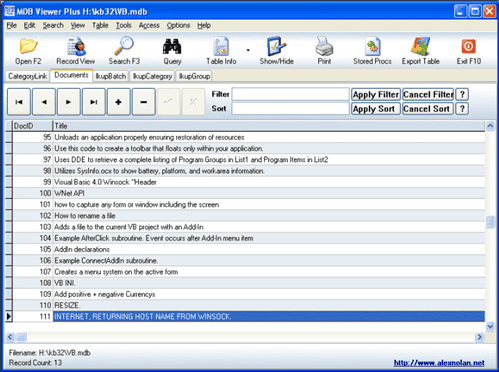The width and height of the screenshot is (499, 372).
Task: Expand the dropdown arrow beside Table Info
Action: coord(248,50)
